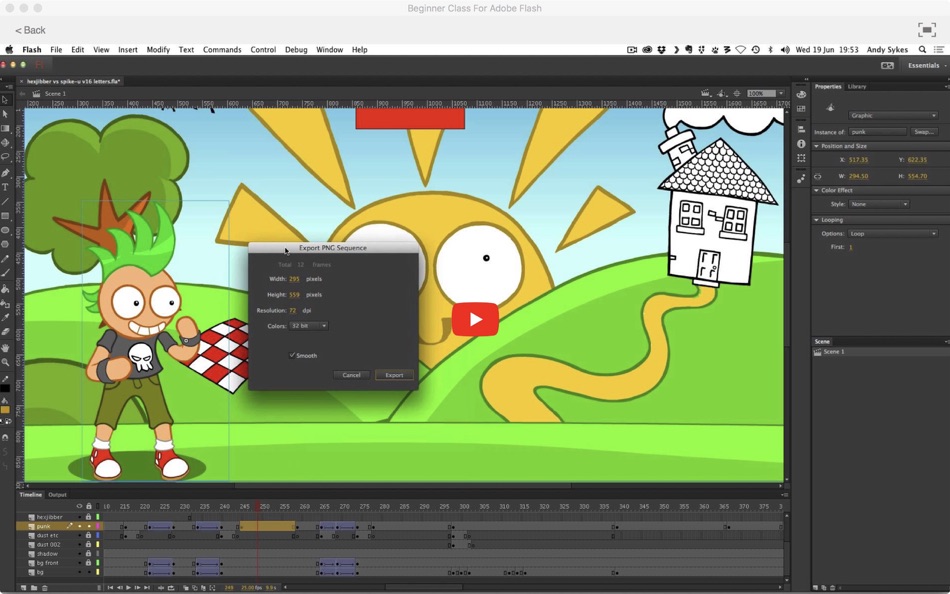Click the Export button

(x=394, y=375)
